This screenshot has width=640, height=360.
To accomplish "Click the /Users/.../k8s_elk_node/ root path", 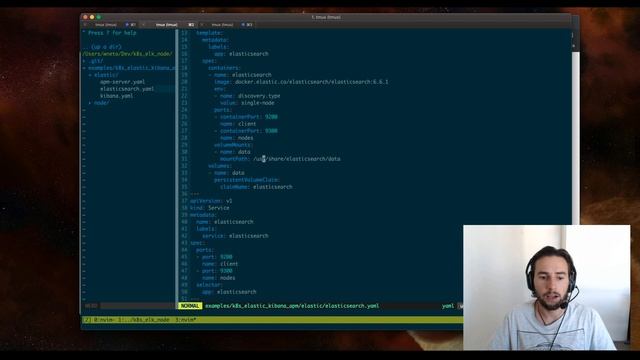I will click(127, 54).
